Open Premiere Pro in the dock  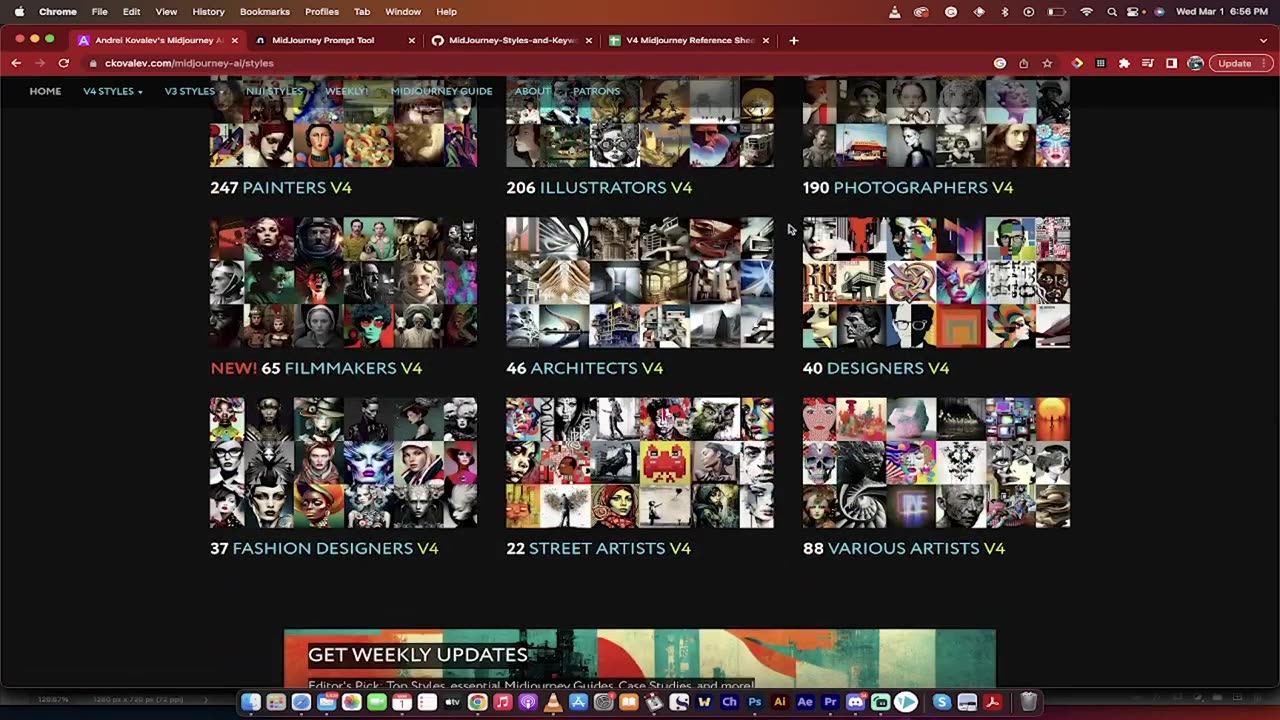(830, 702)
